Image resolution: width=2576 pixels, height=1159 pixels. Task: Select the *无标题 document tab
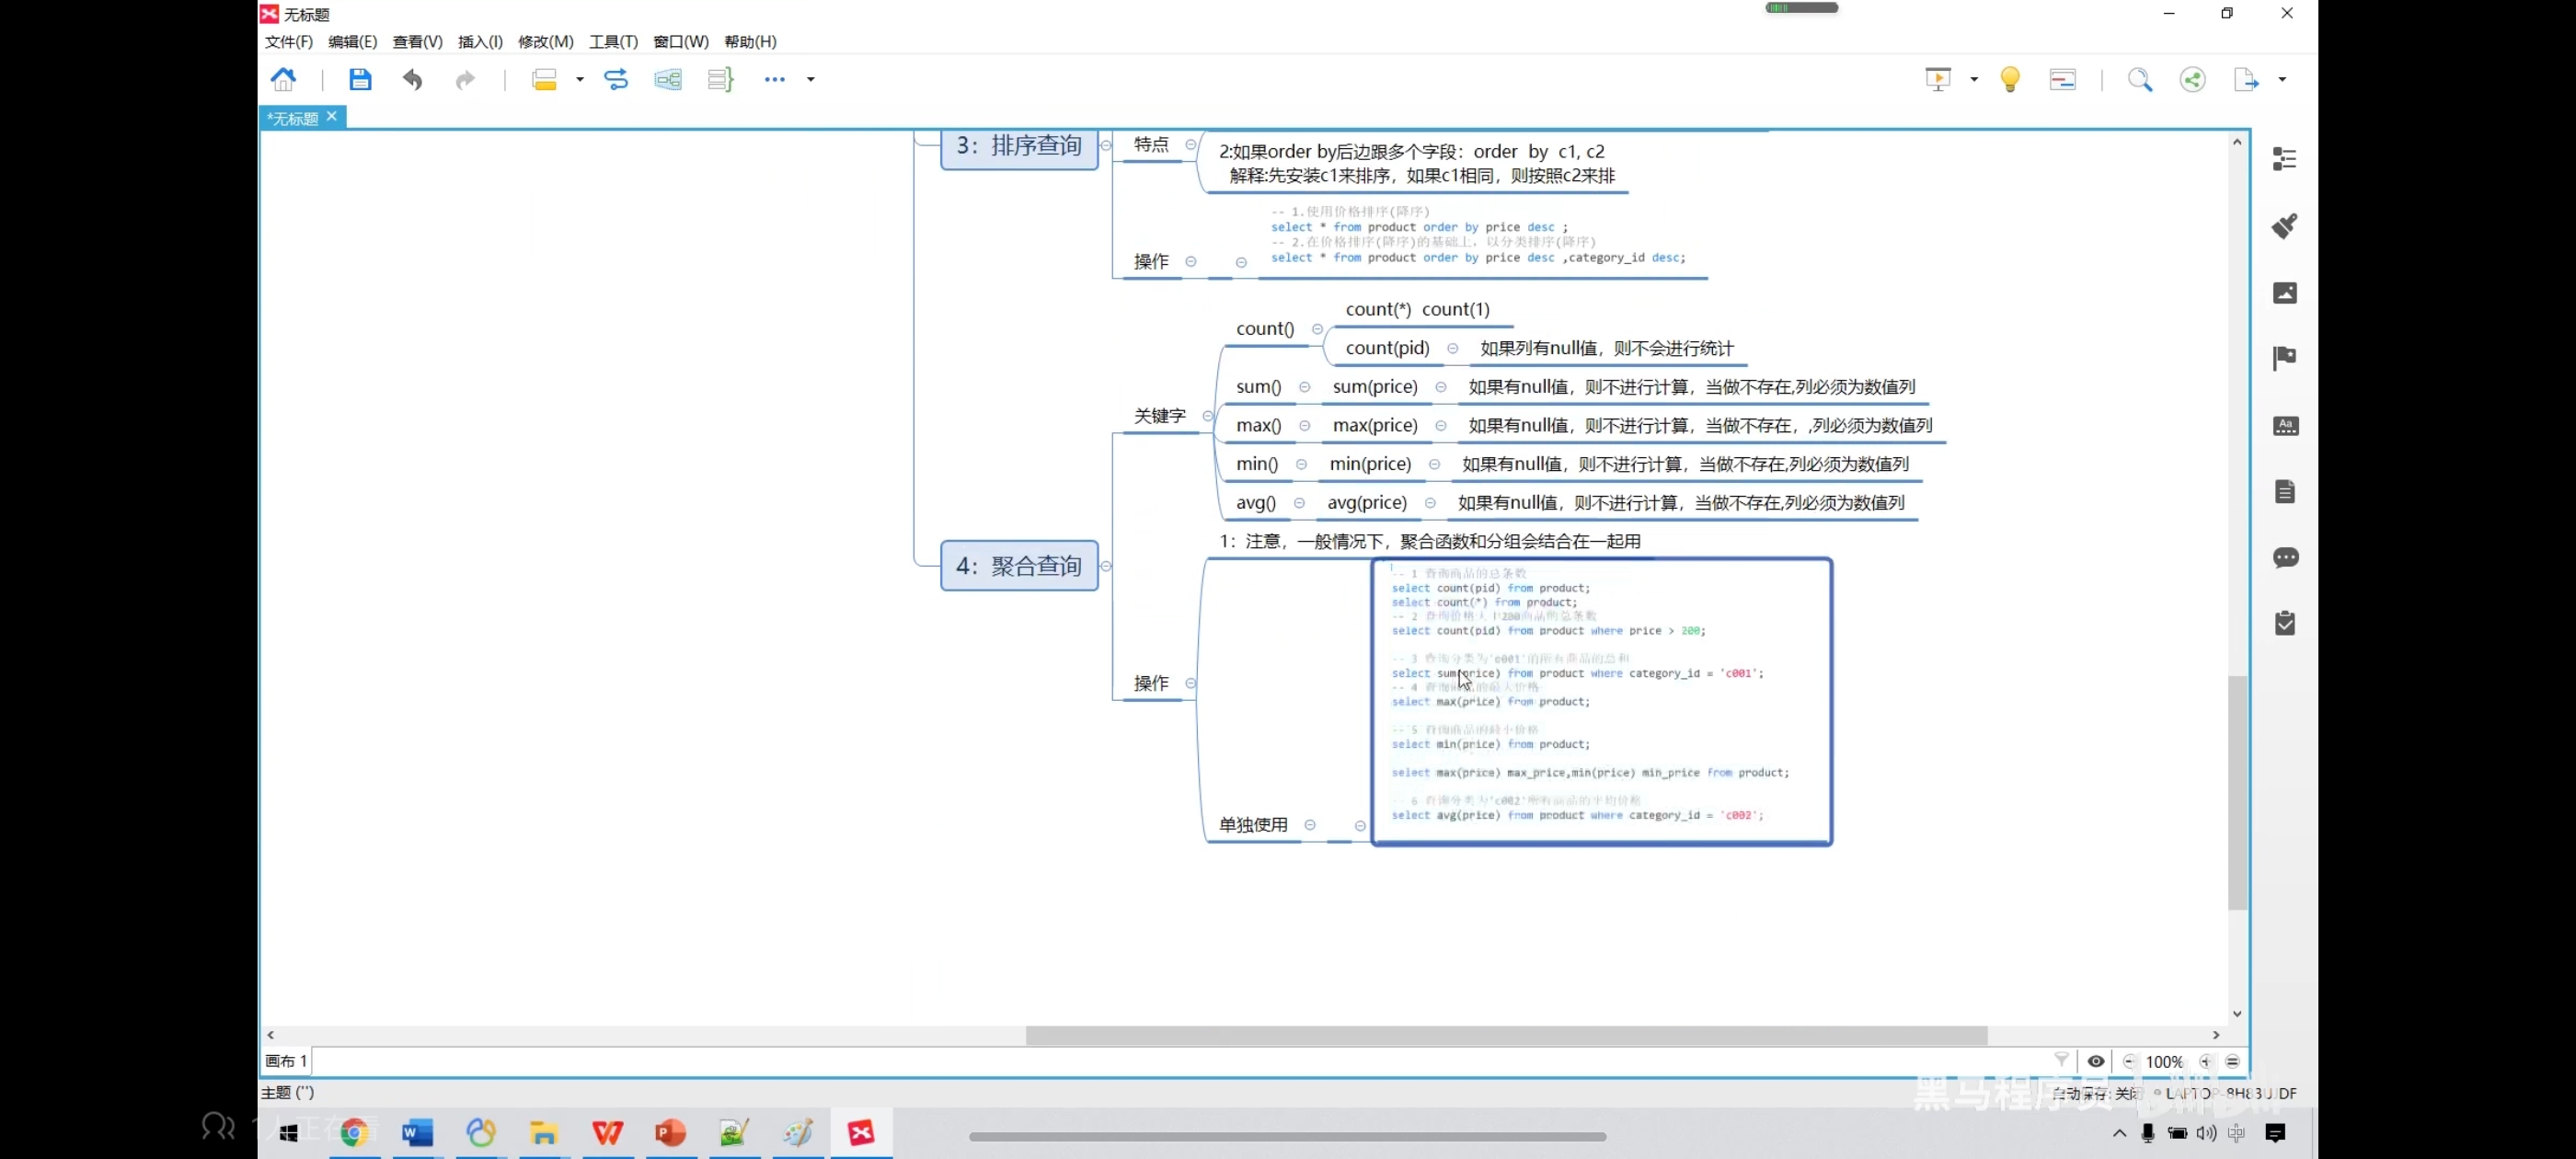[292, 118]
